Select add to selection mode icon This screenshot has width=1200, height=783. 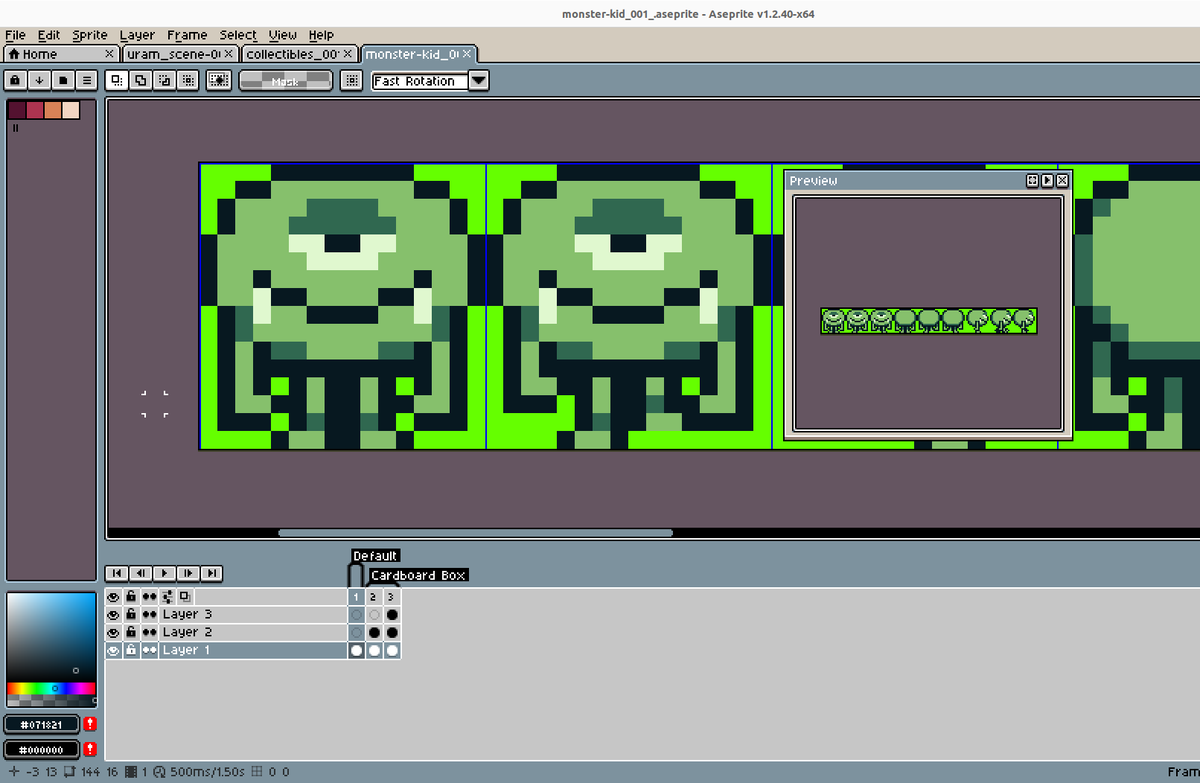pos(140,80)
